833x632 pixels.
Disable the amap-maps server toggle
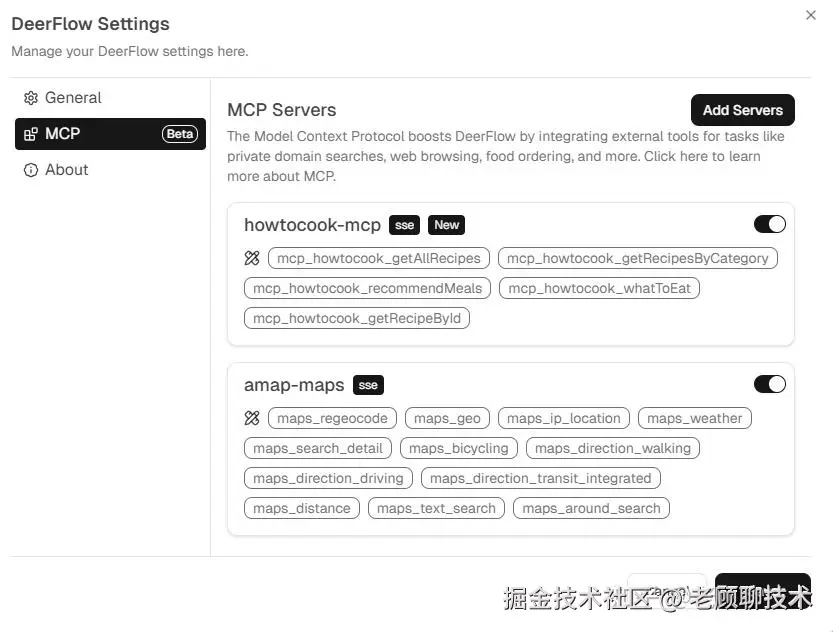click(769, 384)
